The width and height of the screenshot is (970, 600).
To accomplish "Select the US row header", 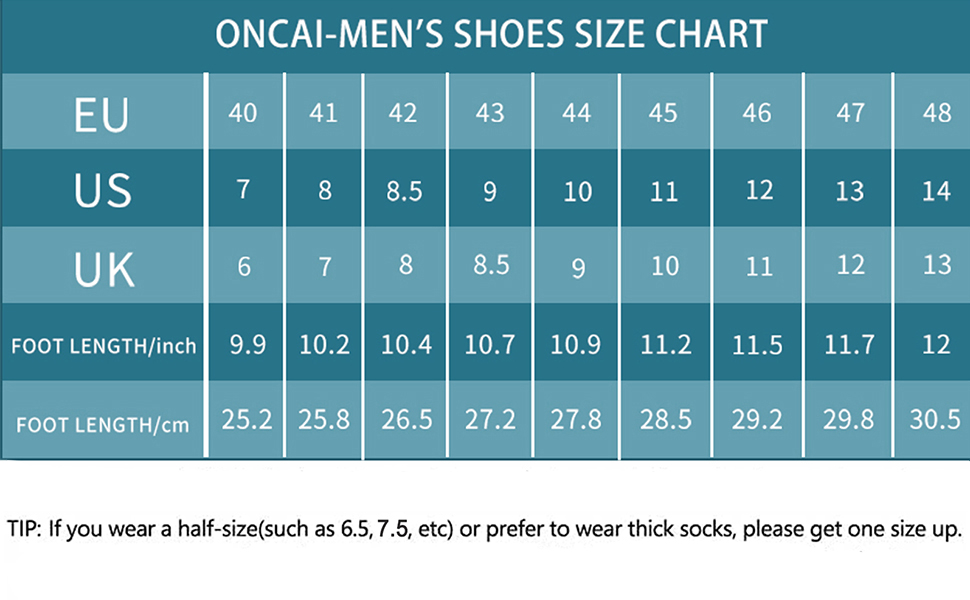I will [x=102, y=190].
